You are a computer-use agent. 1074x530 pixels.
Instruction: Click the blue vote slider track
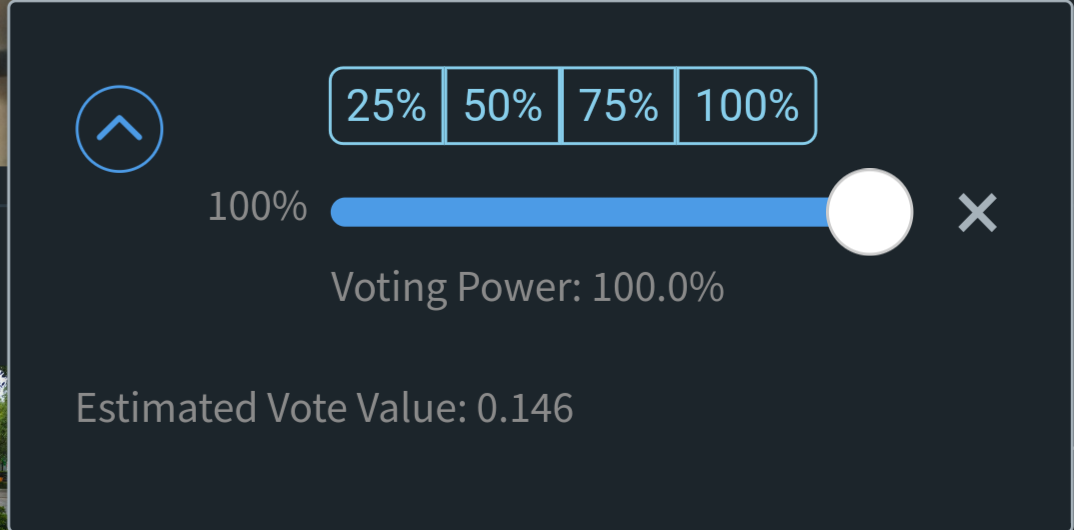click(580, 212)
